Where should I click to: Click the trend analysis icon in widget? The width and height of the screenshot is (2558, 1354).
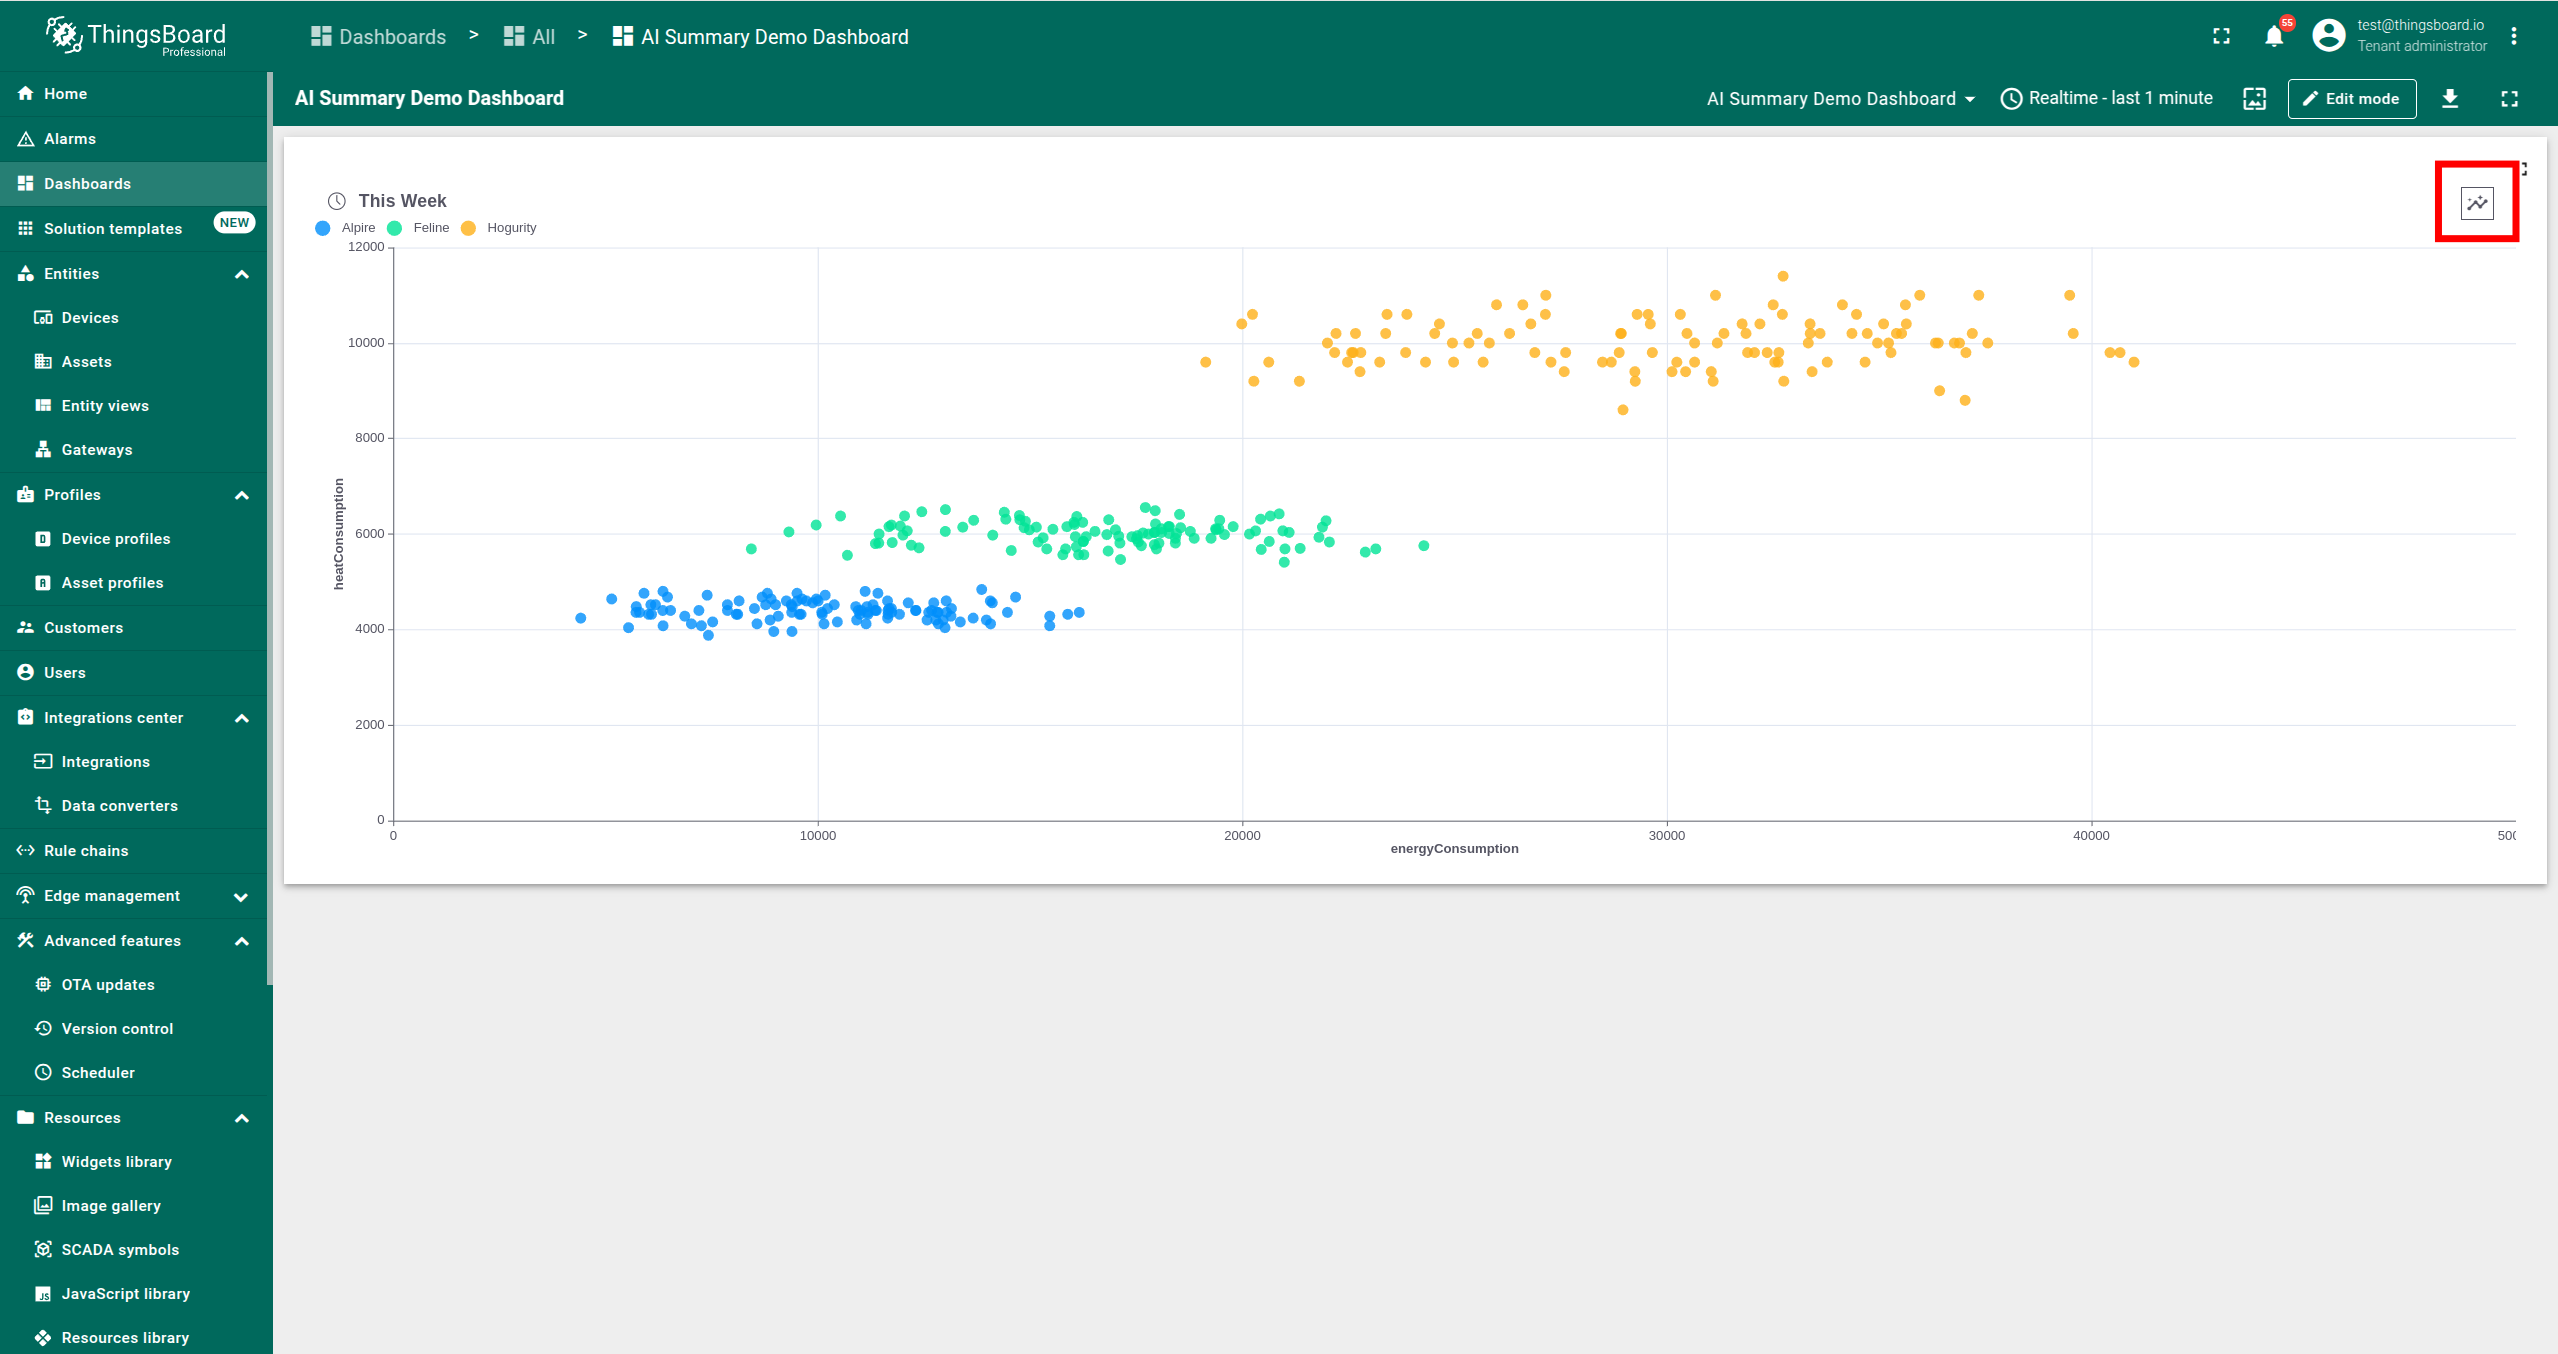pyautogui.click(x=2476, y=203)
